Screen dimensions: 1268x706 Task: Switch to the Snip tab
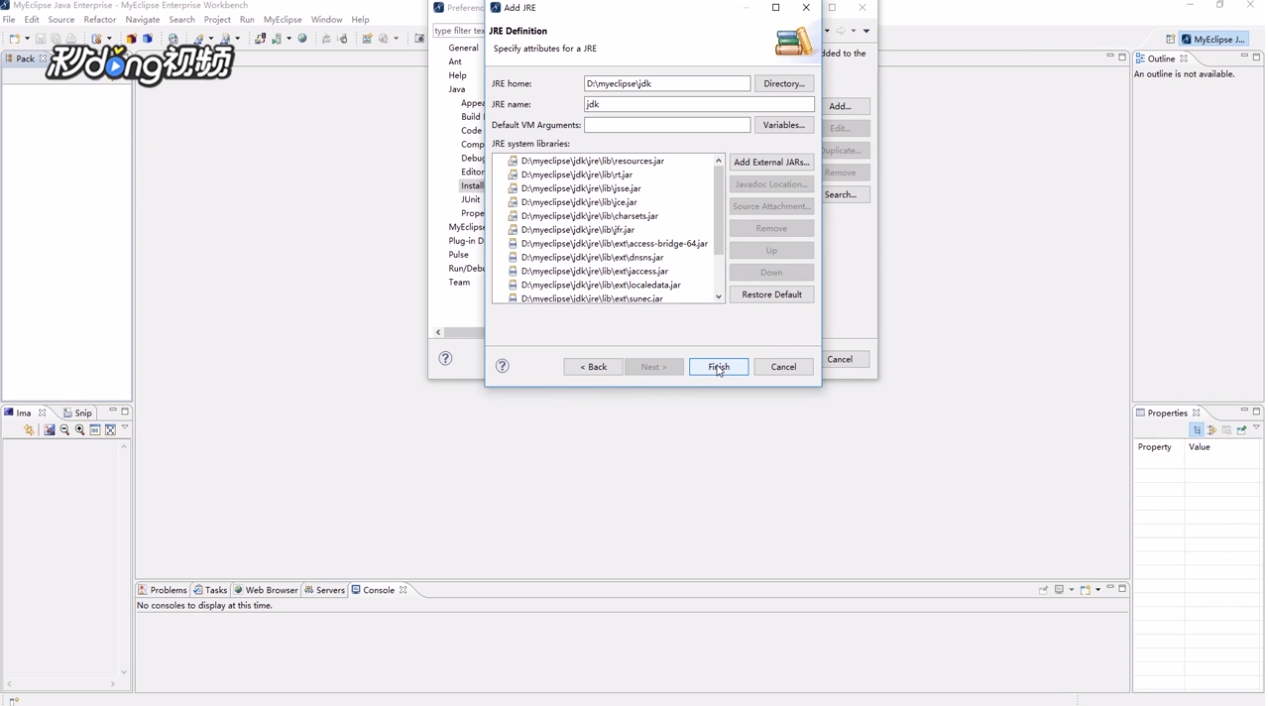pyautogui.click(x=78, y=412)
